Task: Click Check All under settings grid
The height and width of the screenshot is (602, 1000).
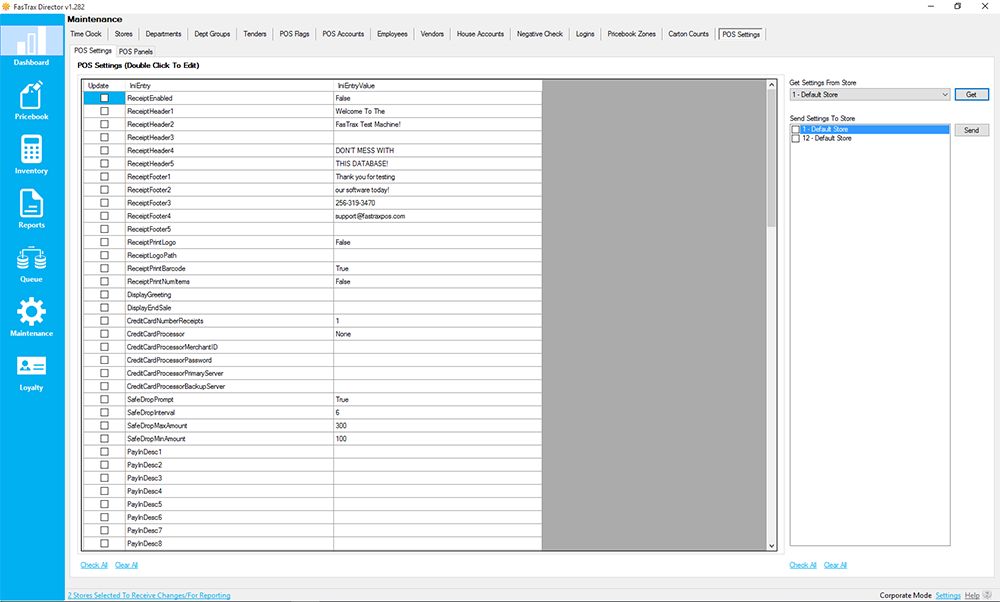Action: 94,565
